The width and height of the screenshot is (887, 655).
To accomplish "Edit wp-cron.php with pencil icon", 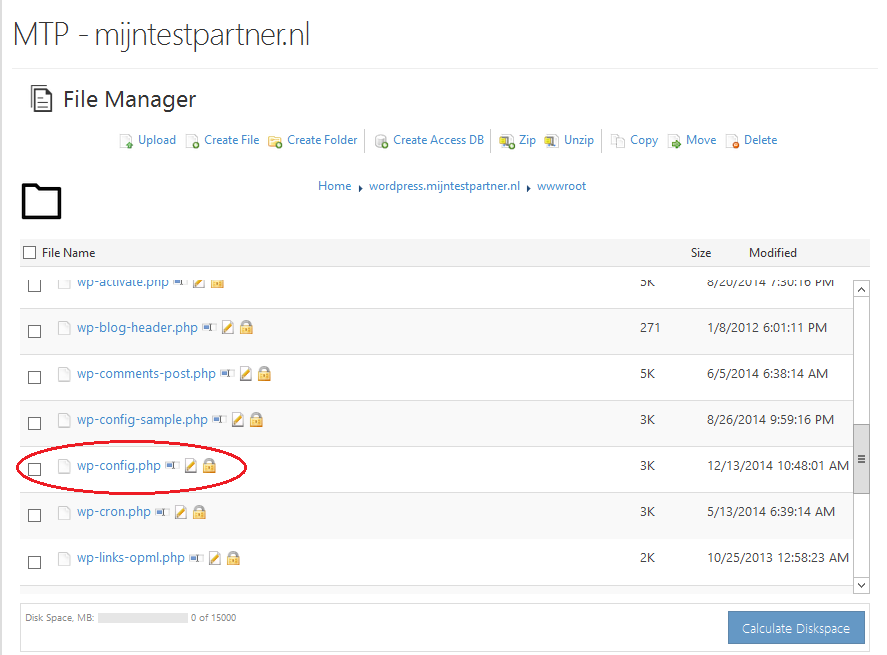I will (x=180, y=512).
